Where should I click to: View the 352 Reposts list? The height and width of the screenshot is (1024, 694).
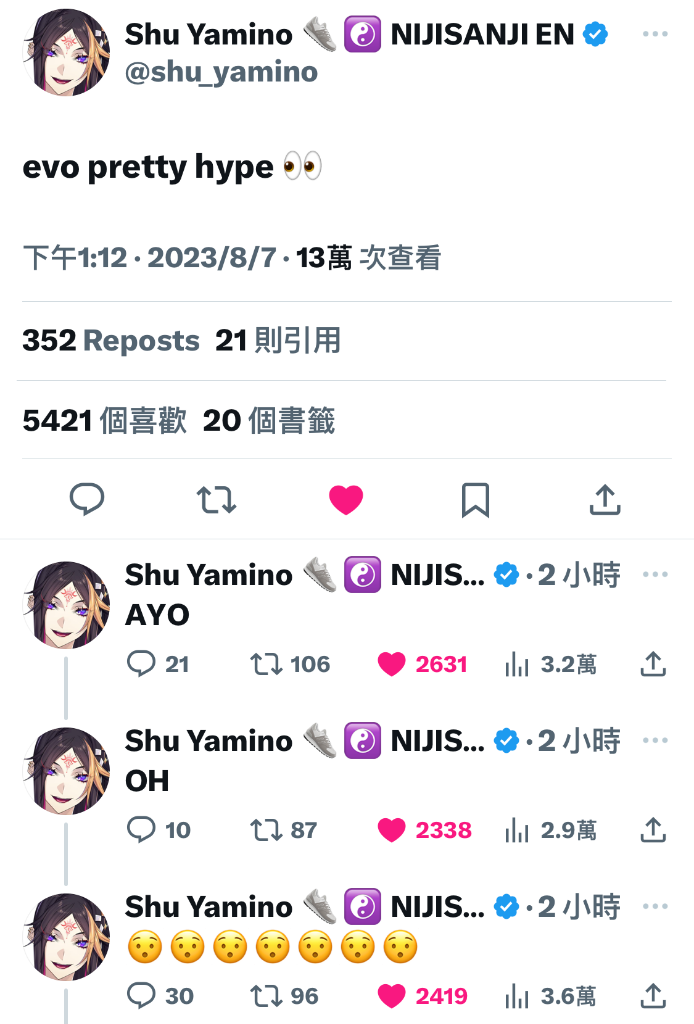(x=111, y=340)
